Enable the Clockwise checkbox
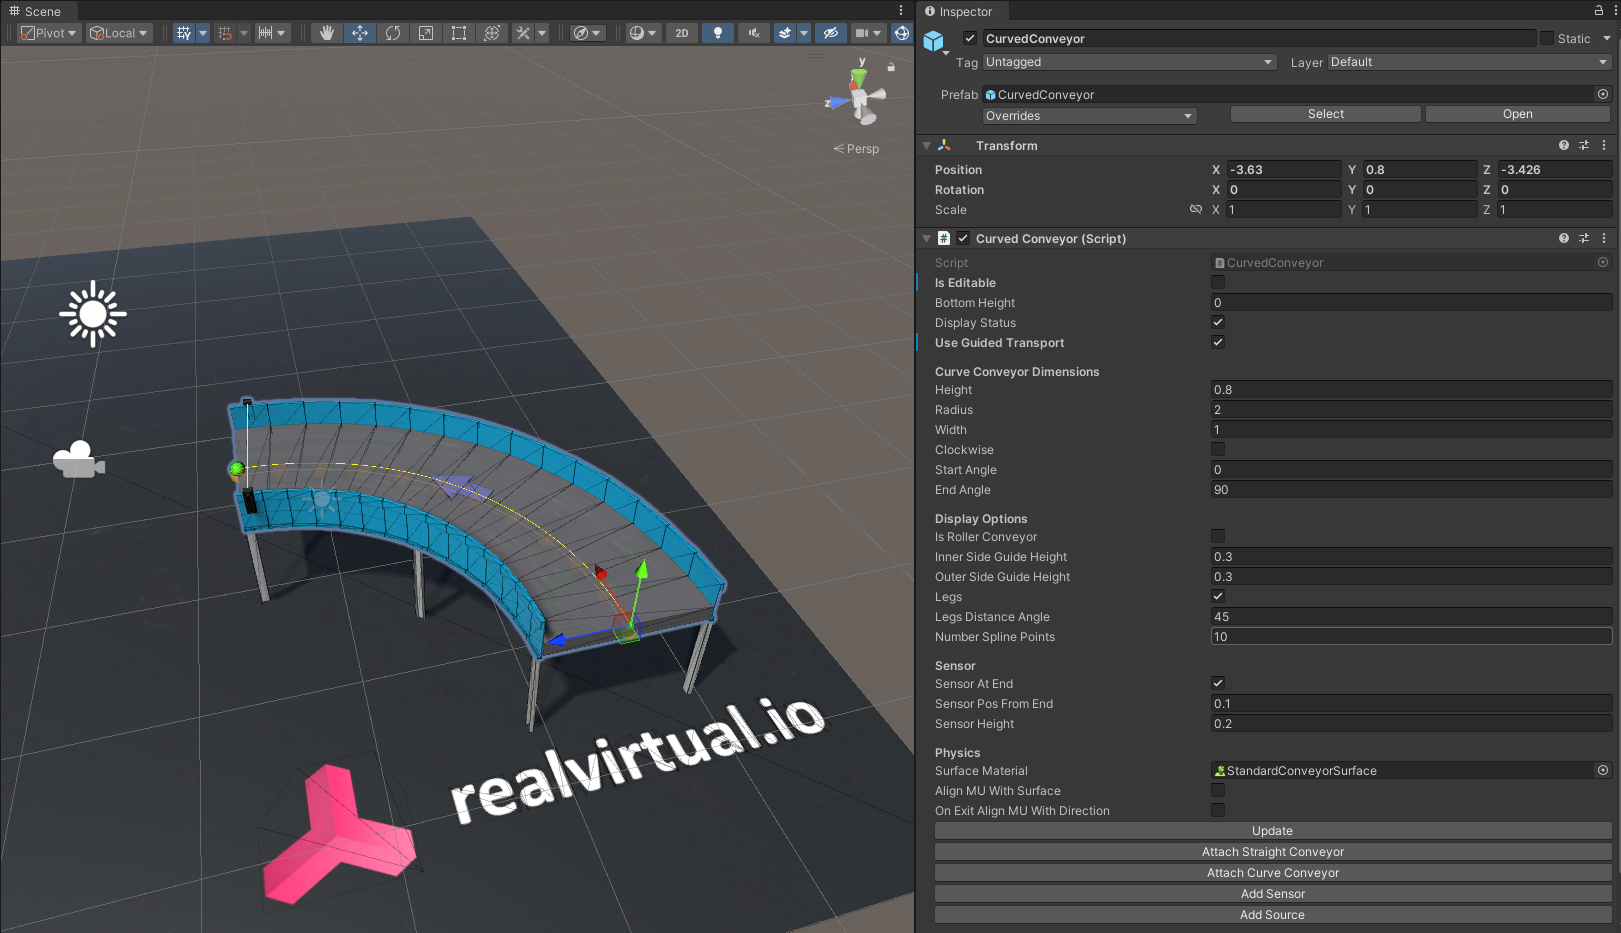1621x933 pixels. pos(1218,450)
